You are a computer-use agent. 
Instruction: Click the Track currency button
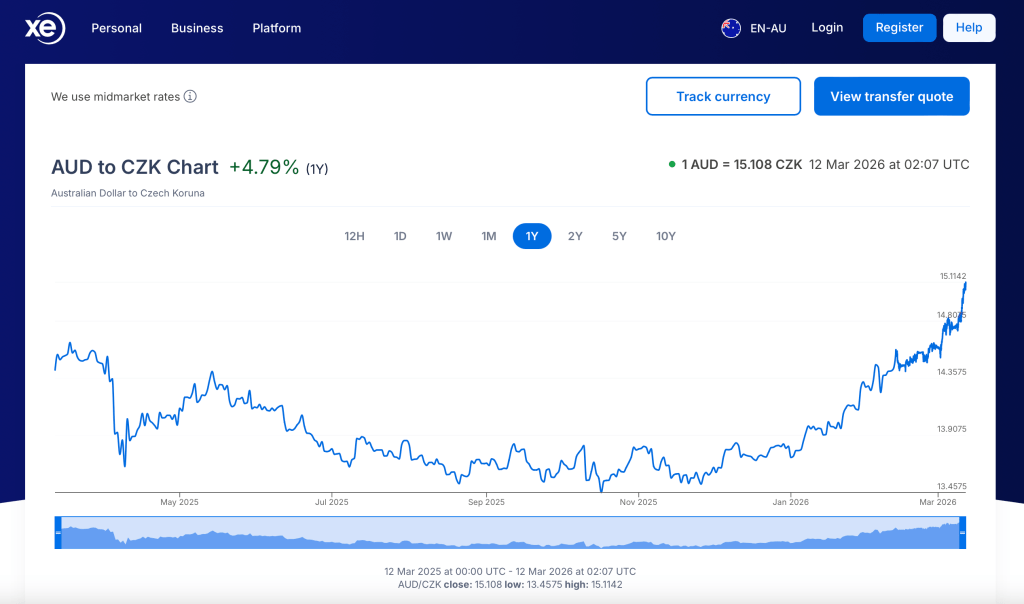[x=723, y=97]
